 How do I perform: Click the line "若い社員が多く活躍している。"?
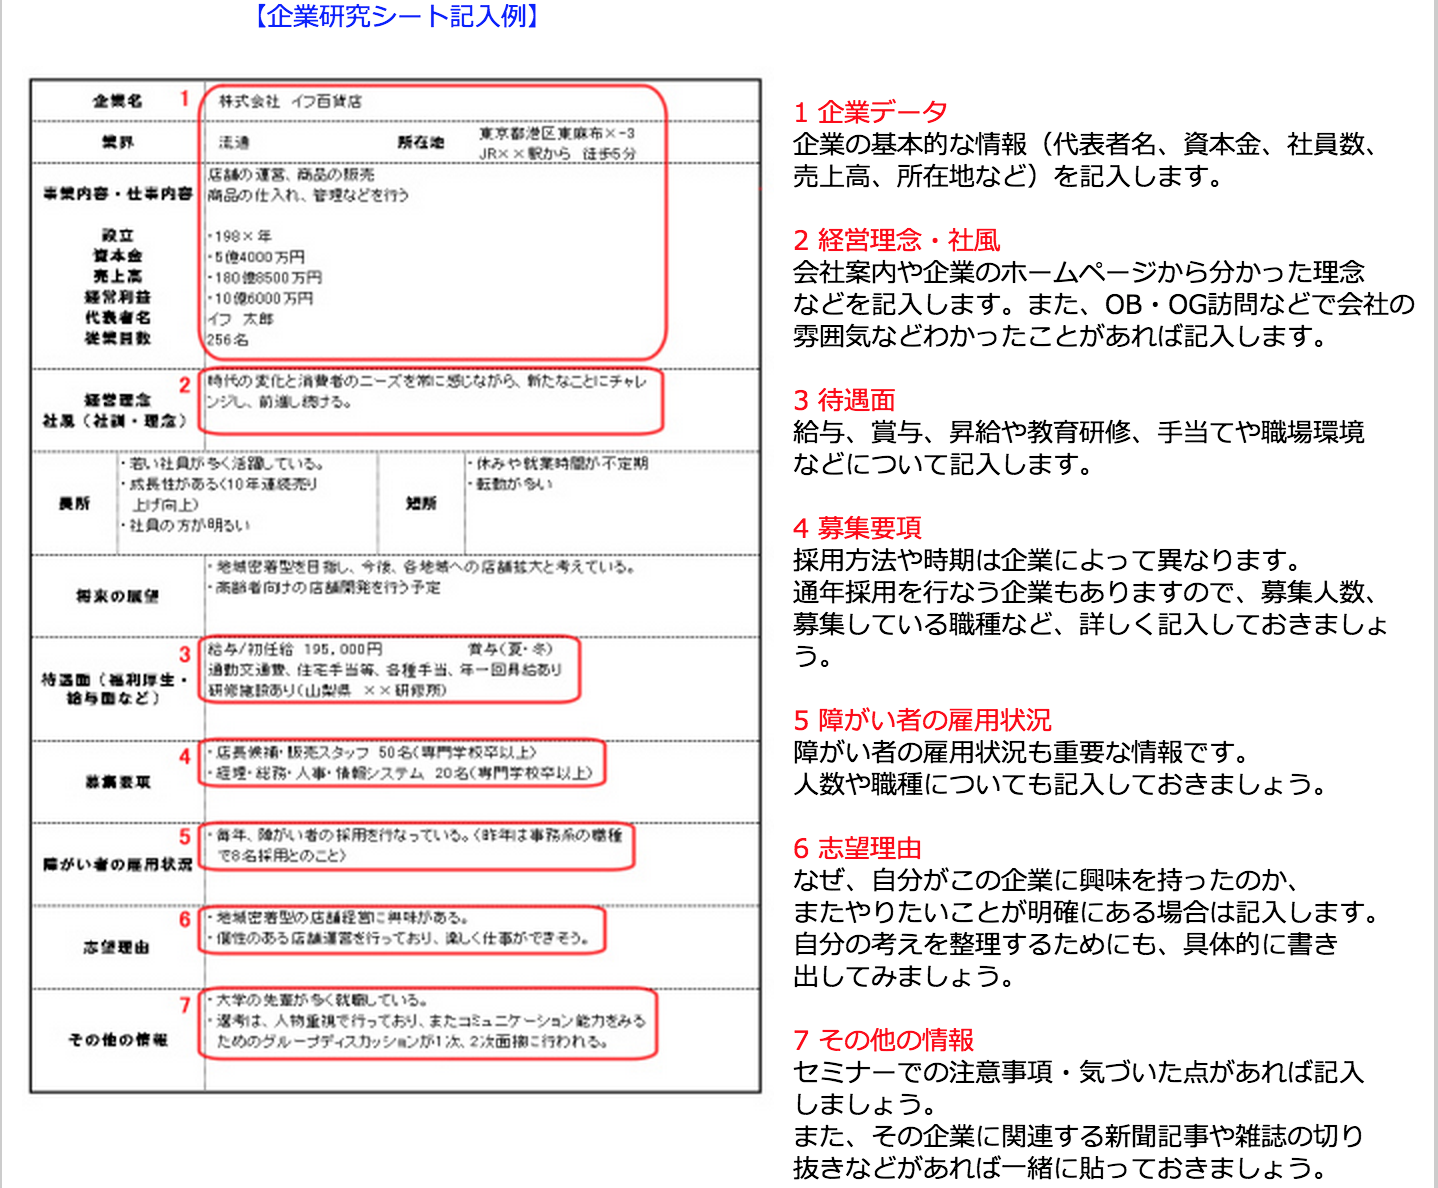tap(223, 463)
